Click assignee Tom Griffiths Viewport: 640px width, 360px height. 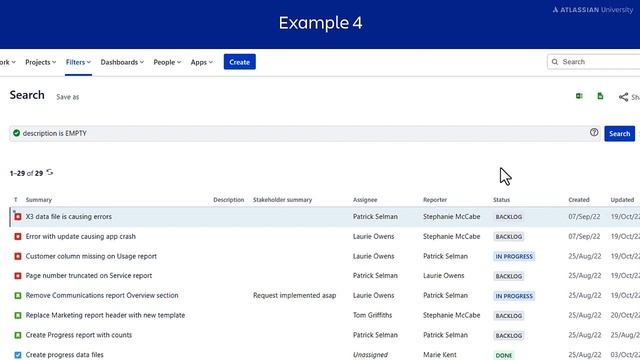coord(372,316)
